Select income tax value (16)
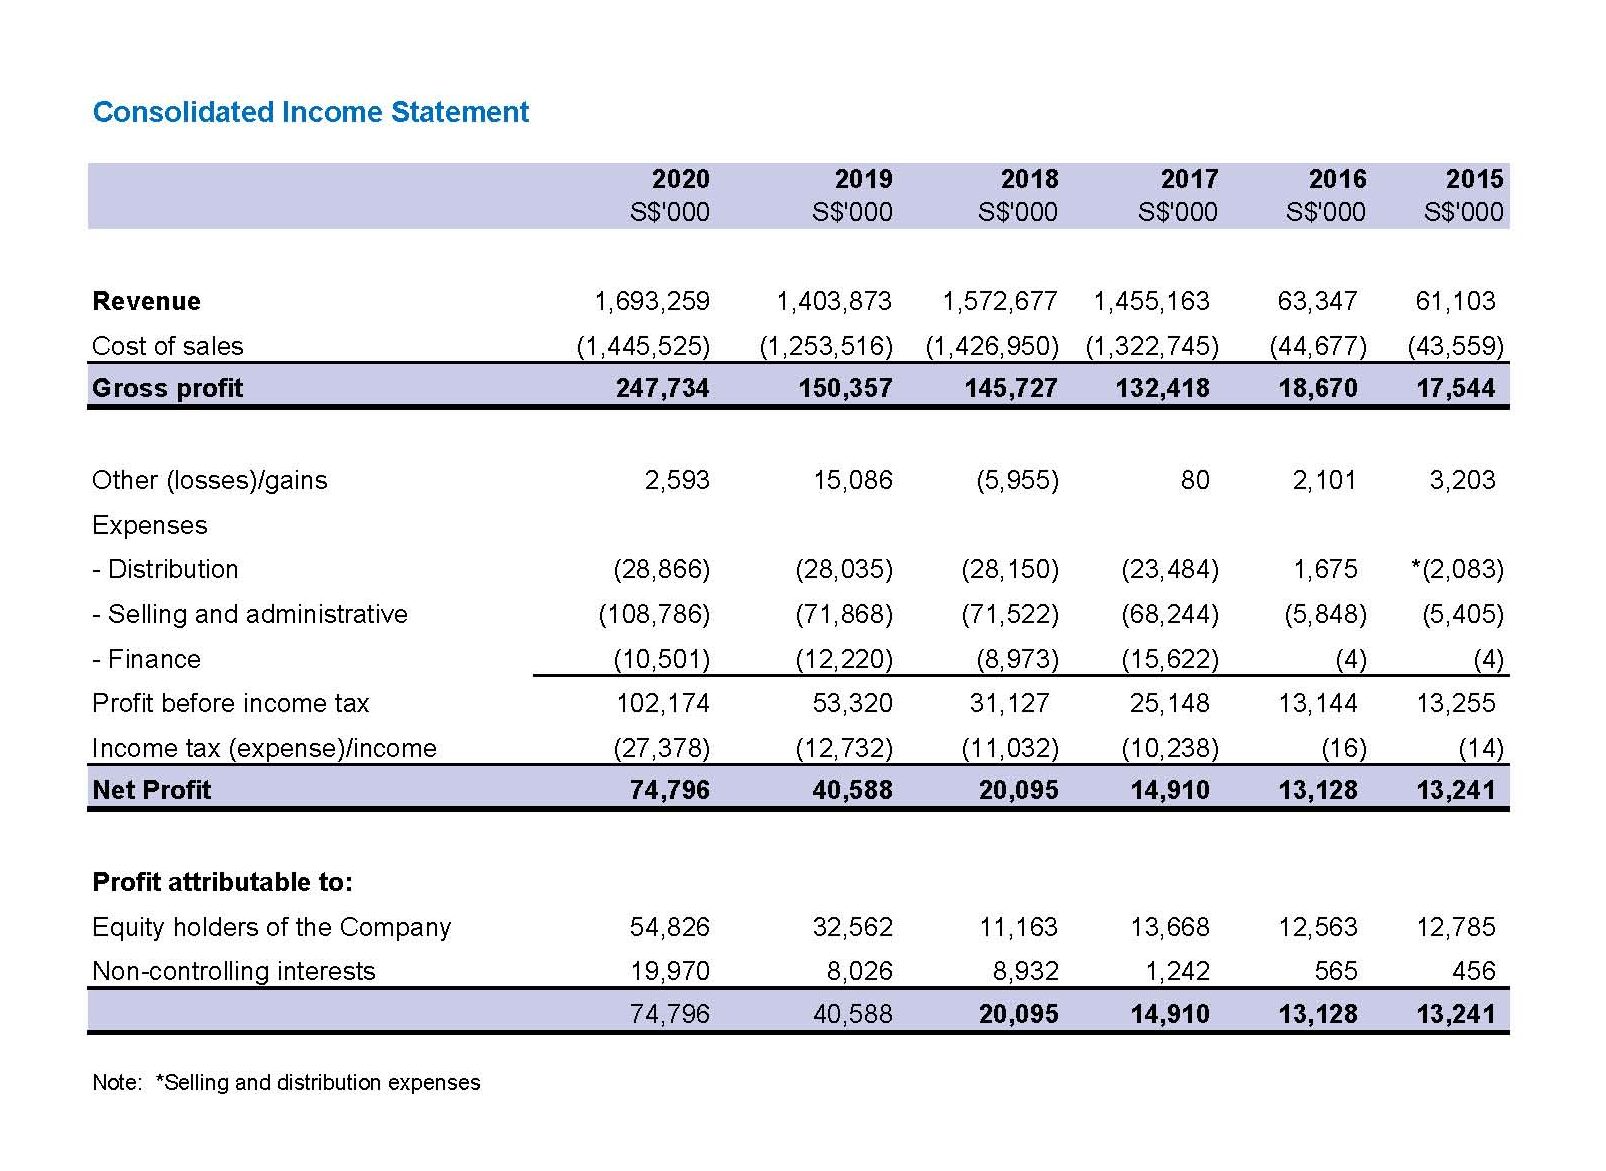 [1342, 748]
